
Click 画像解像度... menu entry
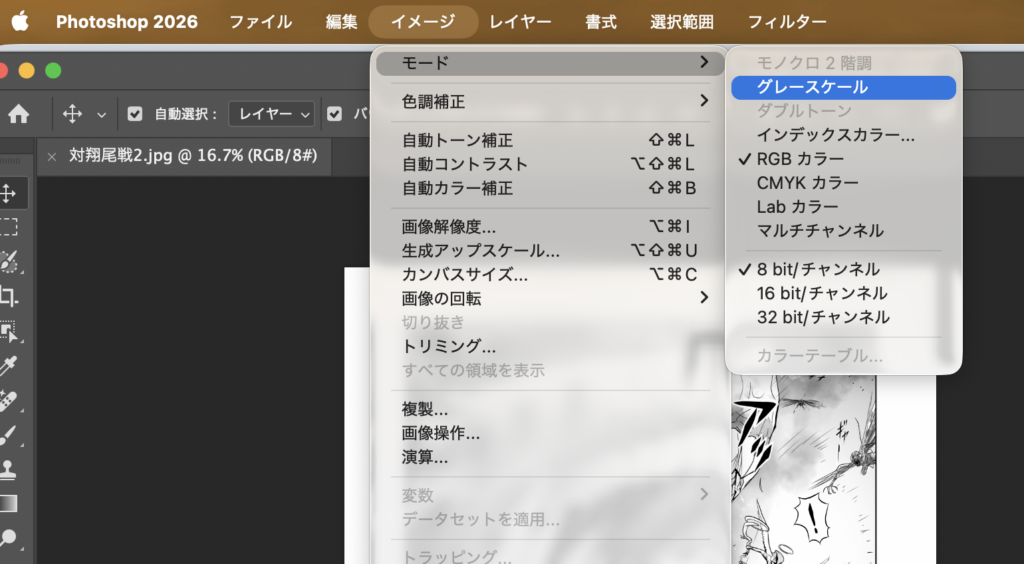[449, 226]
